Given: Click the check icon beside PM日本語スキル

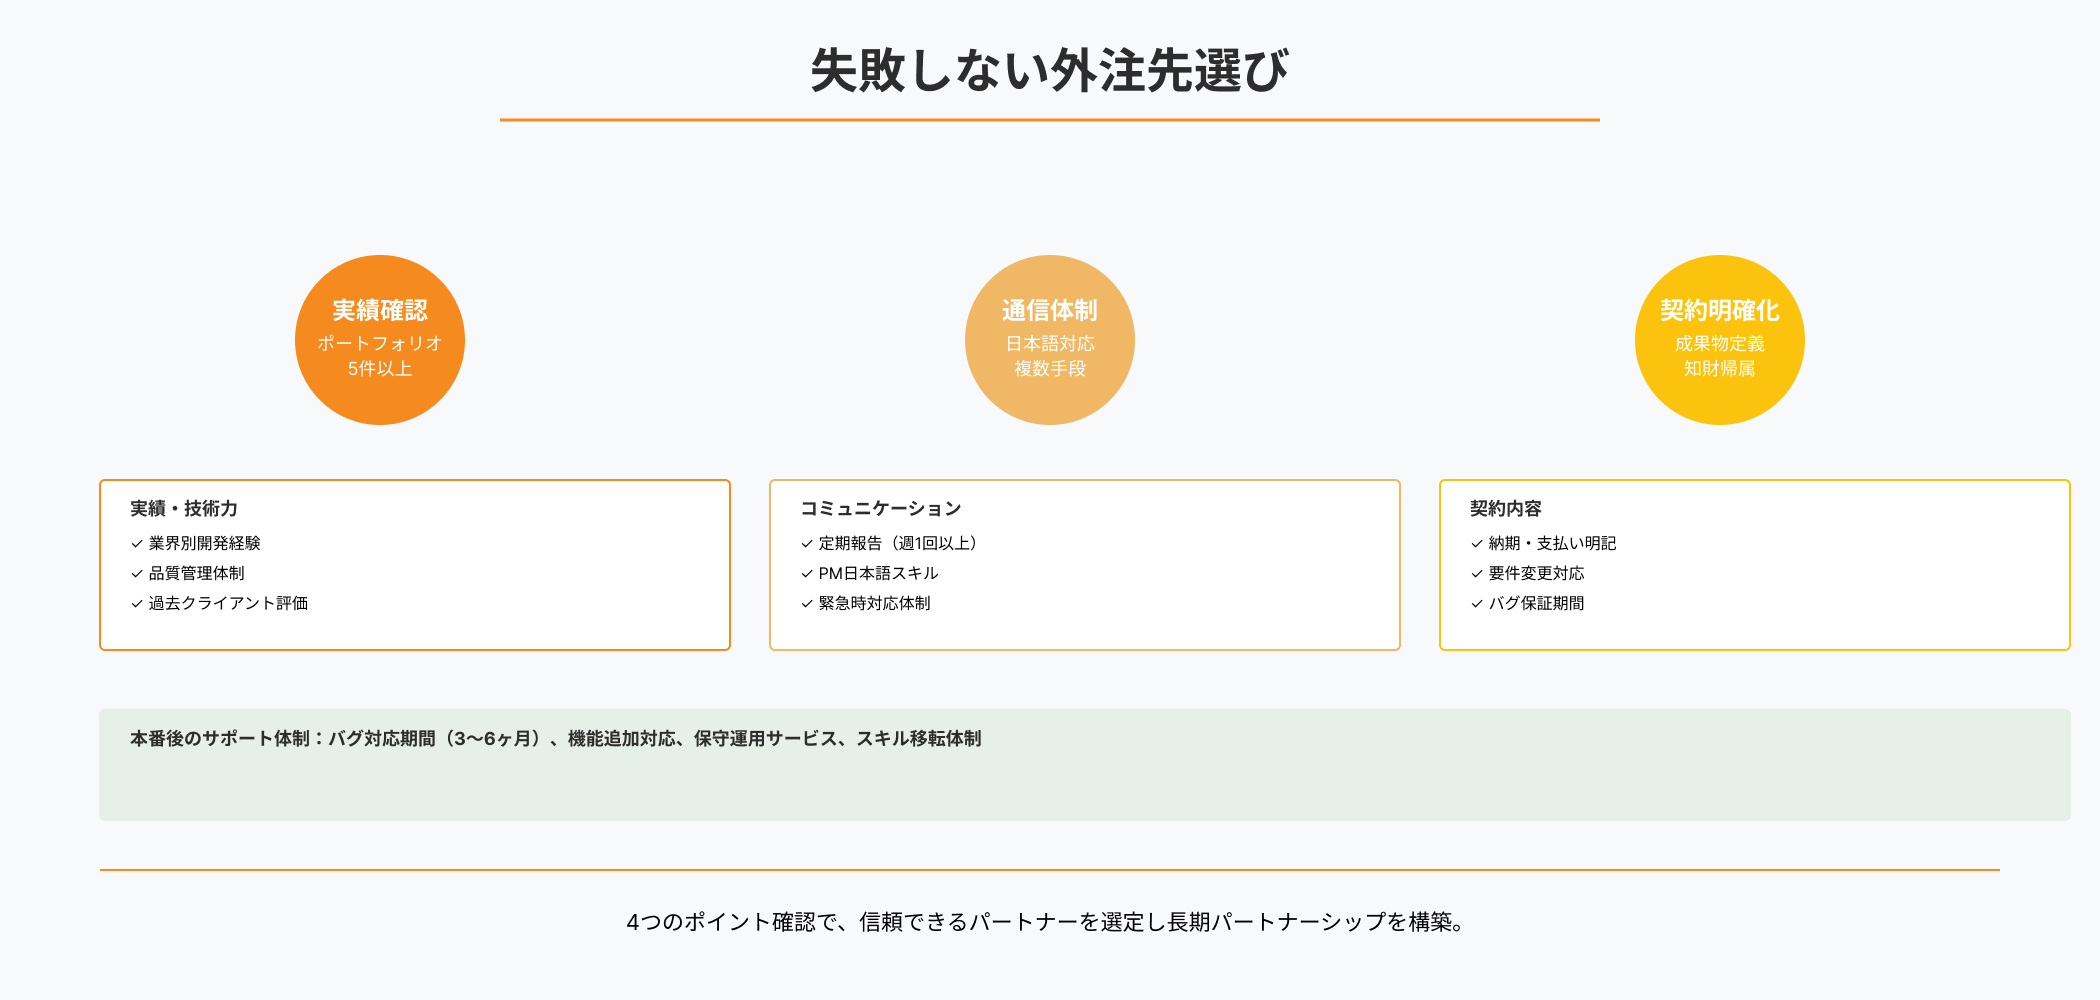Looking at the screenshot, I should (x=805, y=573).
